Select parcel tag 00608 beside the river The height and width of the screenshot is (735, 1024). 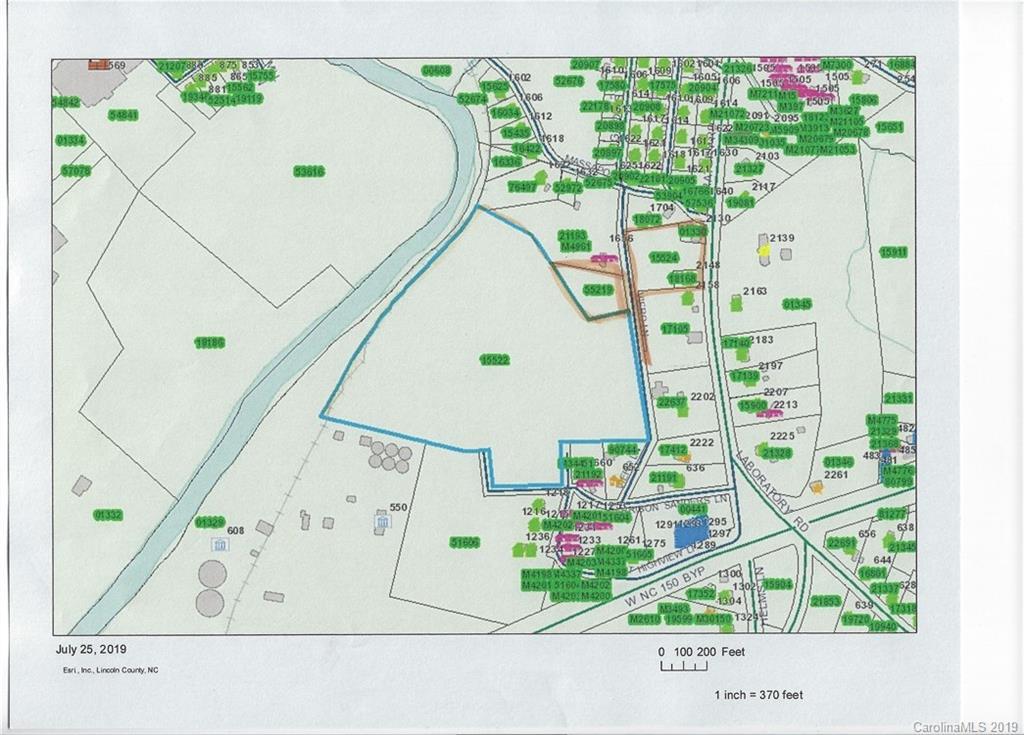coord(436,70)
